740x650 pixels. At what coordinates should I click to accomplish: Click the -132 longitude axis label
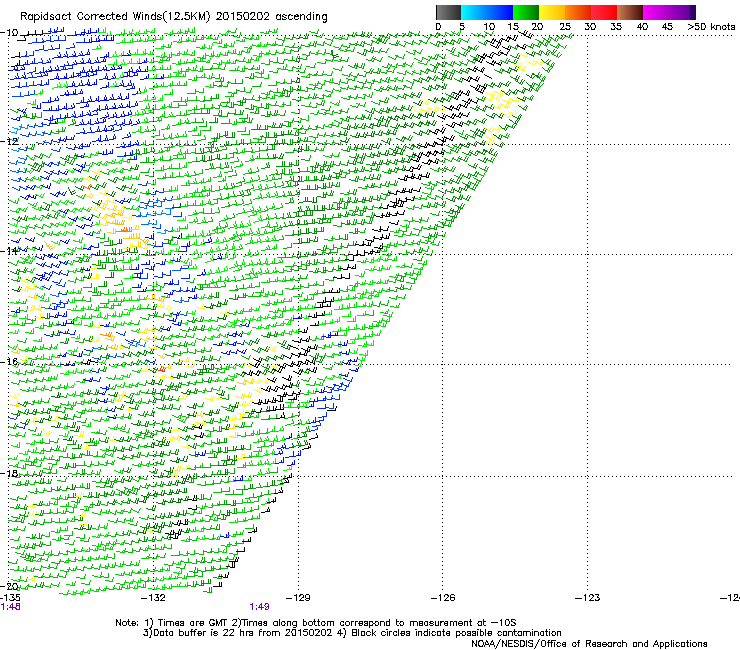[x=154, y=598]
